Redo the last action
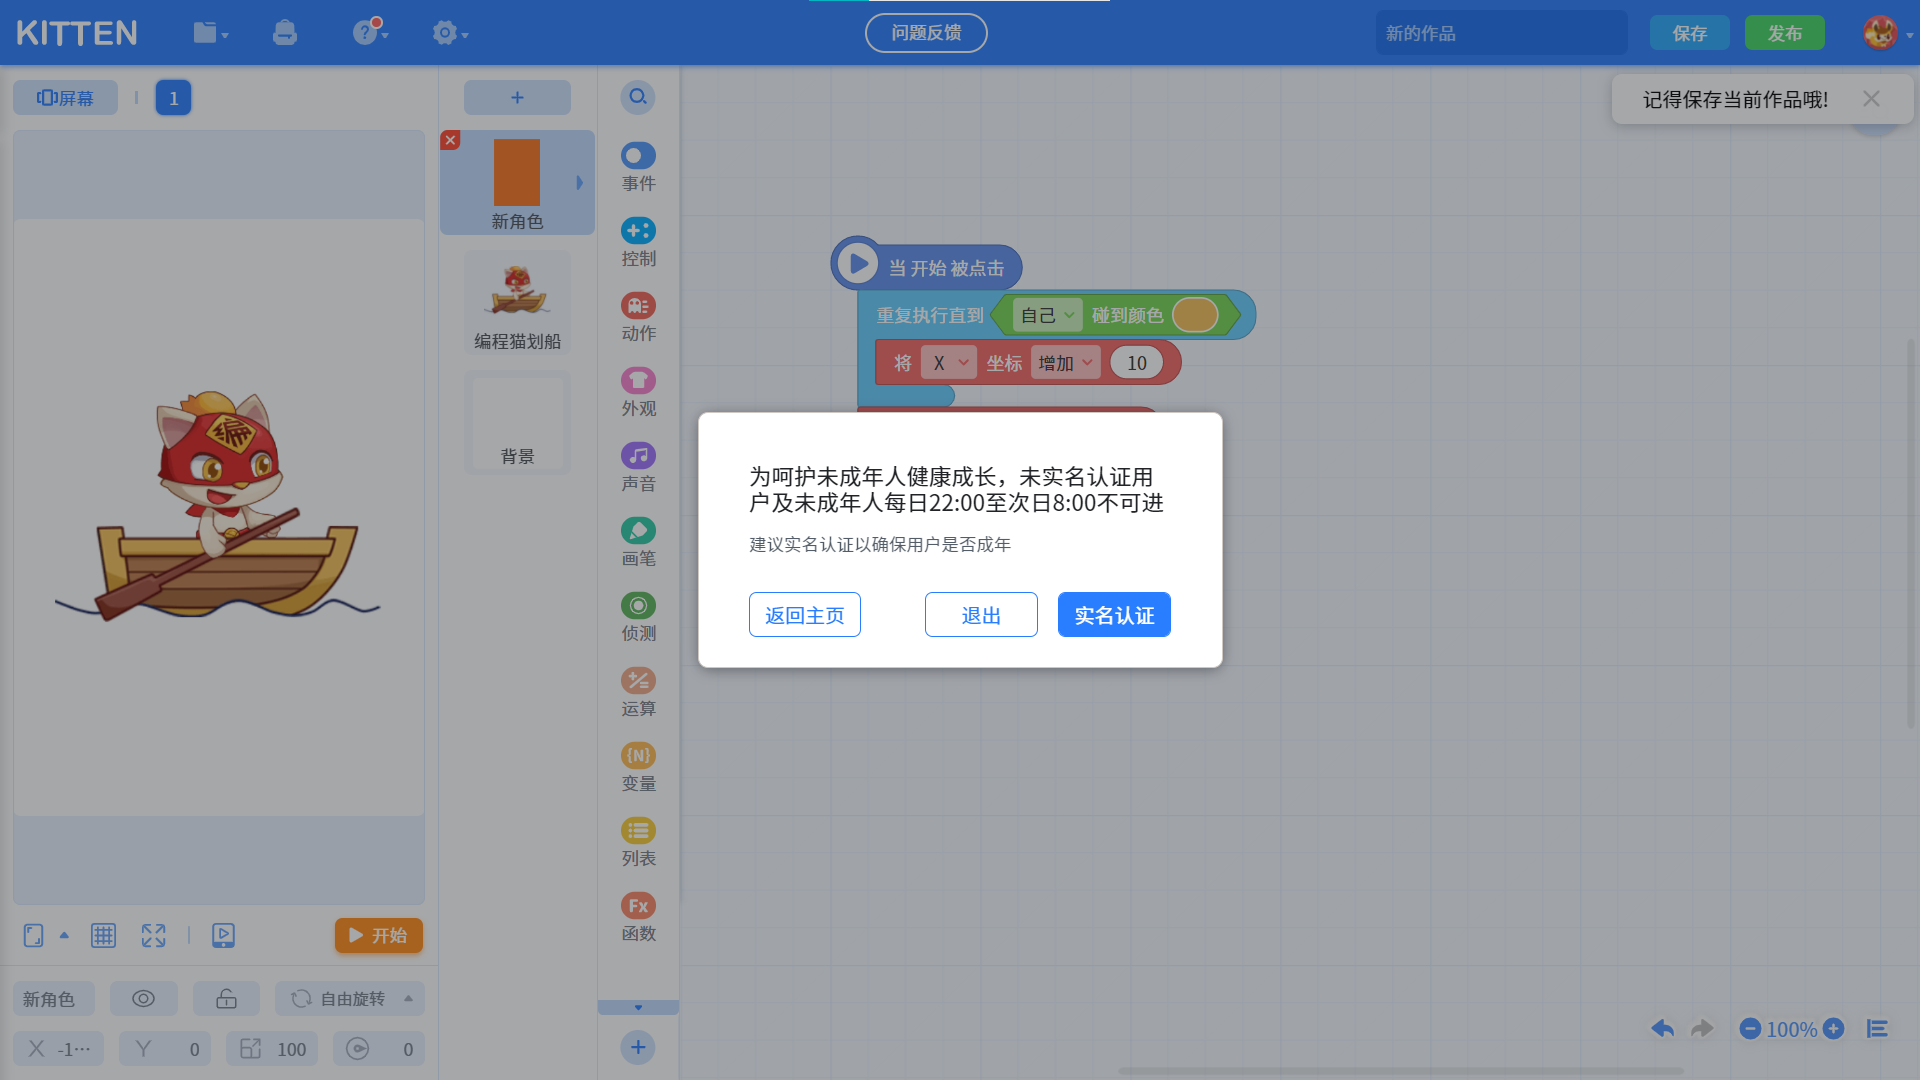The width and height of the screenshot is (1920, 1080). point(1702,1028)
